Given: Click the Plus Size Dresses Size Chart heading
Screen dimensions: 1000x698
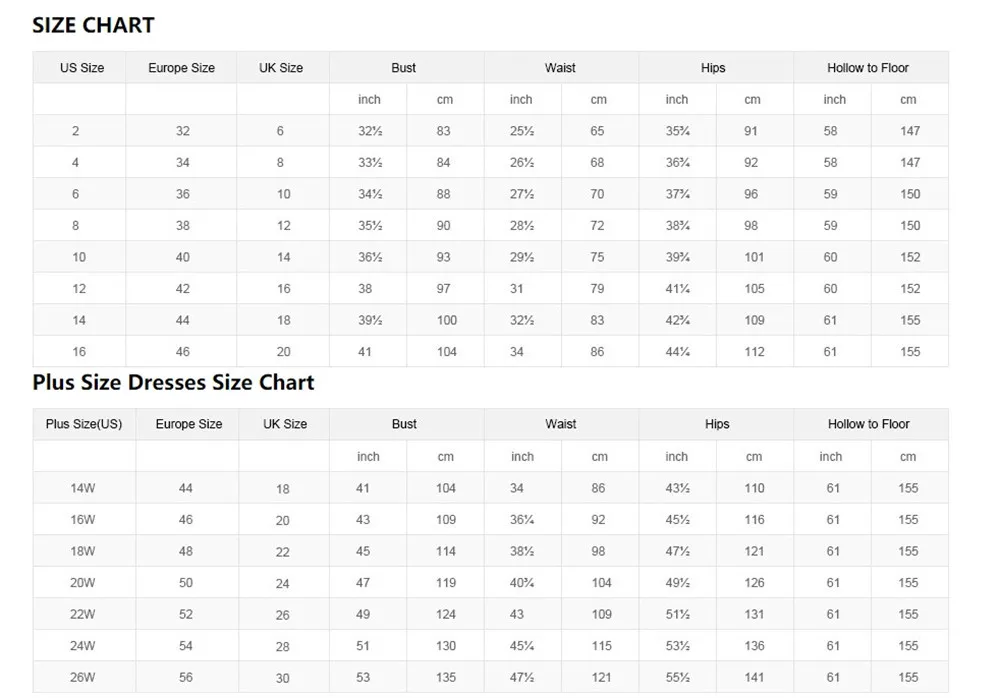Looking at the screenshot, I should pos(173,382).
